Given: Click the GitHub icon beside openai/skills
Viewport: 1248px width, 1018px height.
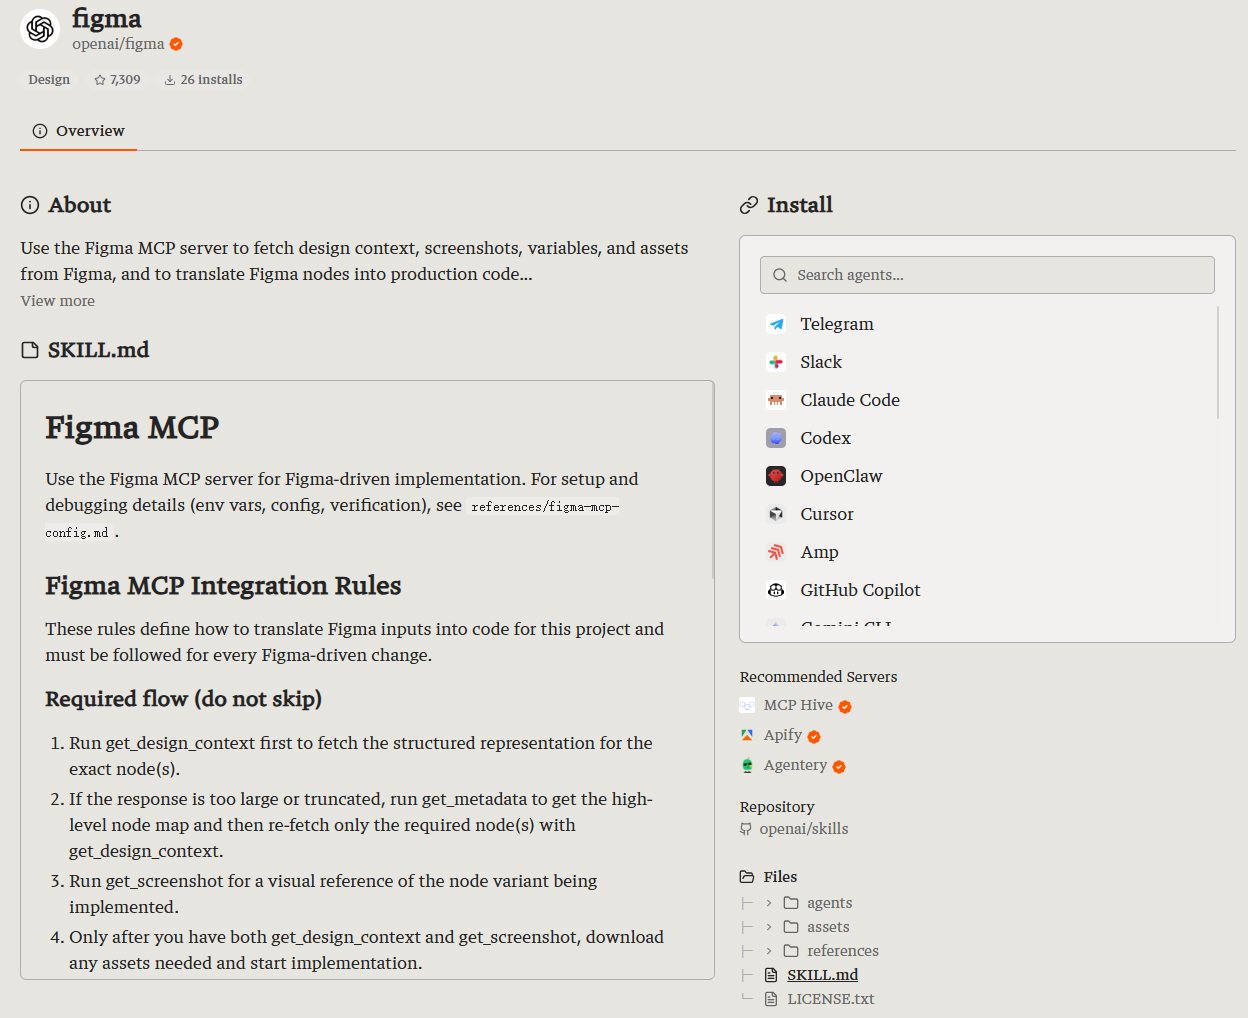Looking at the screenshot, I should [x=746, y=829].
